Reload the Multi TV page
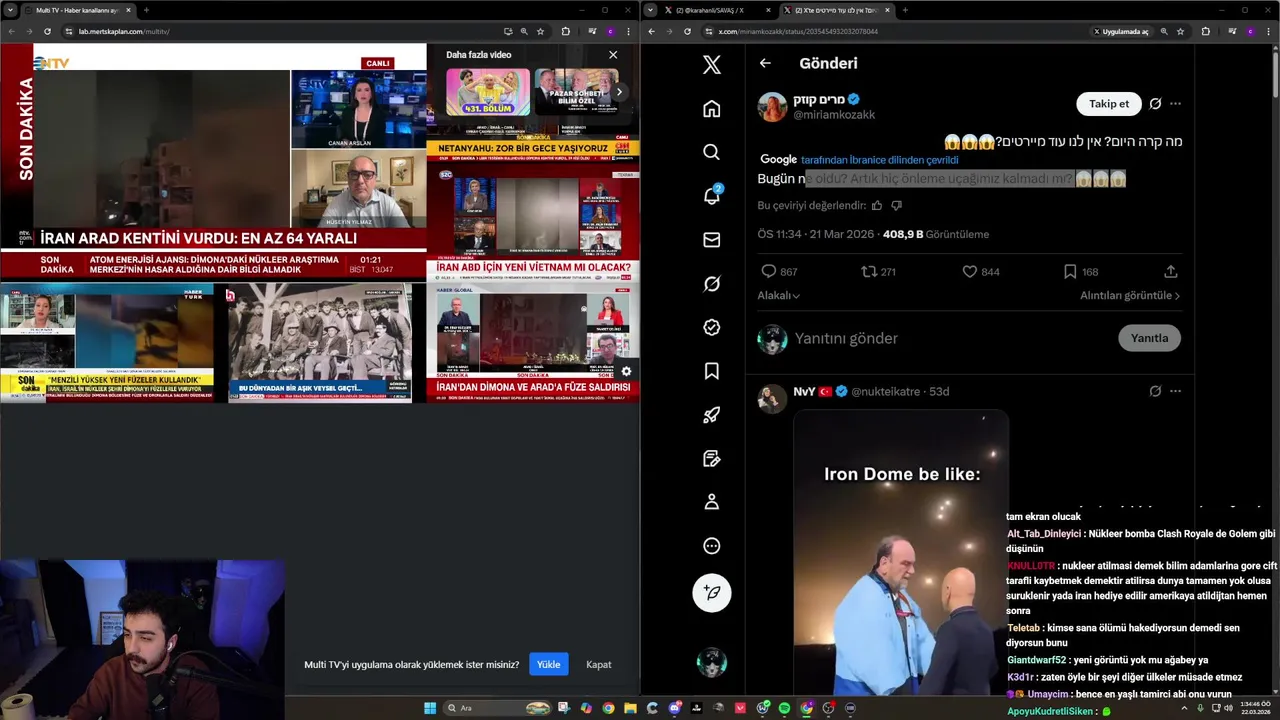Screen dimensions: 1280x720 [x=46, y=31]
